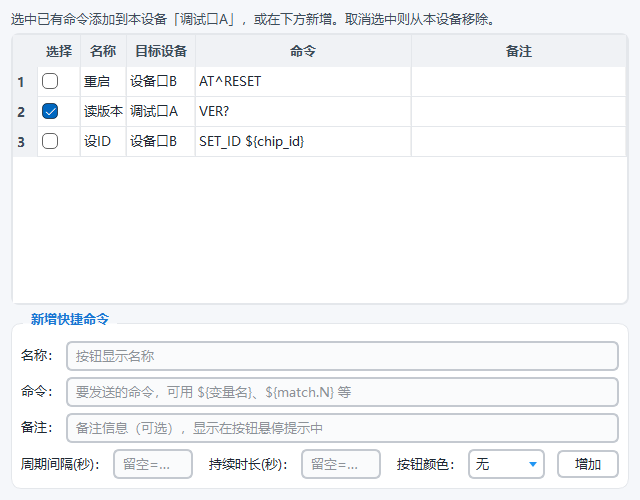Click the 周期间隔(秒) input
This screenshot has width=640, height=500.
[x=153, y=464]
